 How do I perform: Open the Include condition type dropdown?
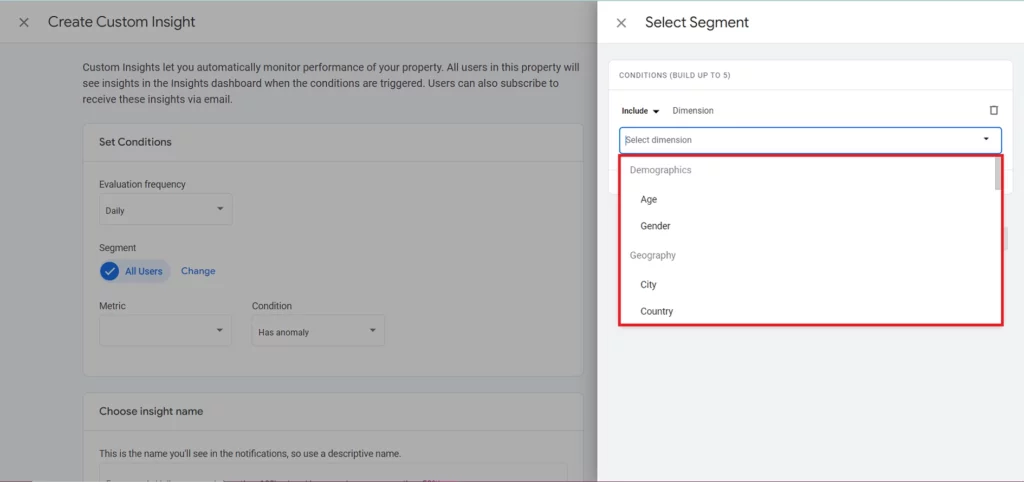pos(640,111)
